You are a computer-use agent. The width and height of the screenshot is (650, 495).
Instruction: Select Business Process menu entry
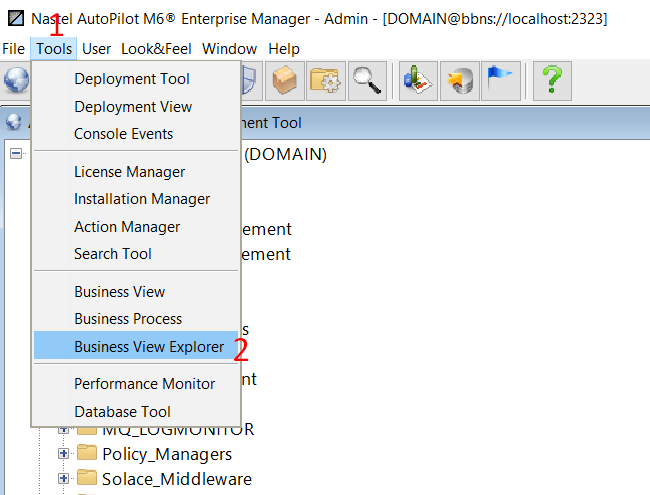coord(136,319)
